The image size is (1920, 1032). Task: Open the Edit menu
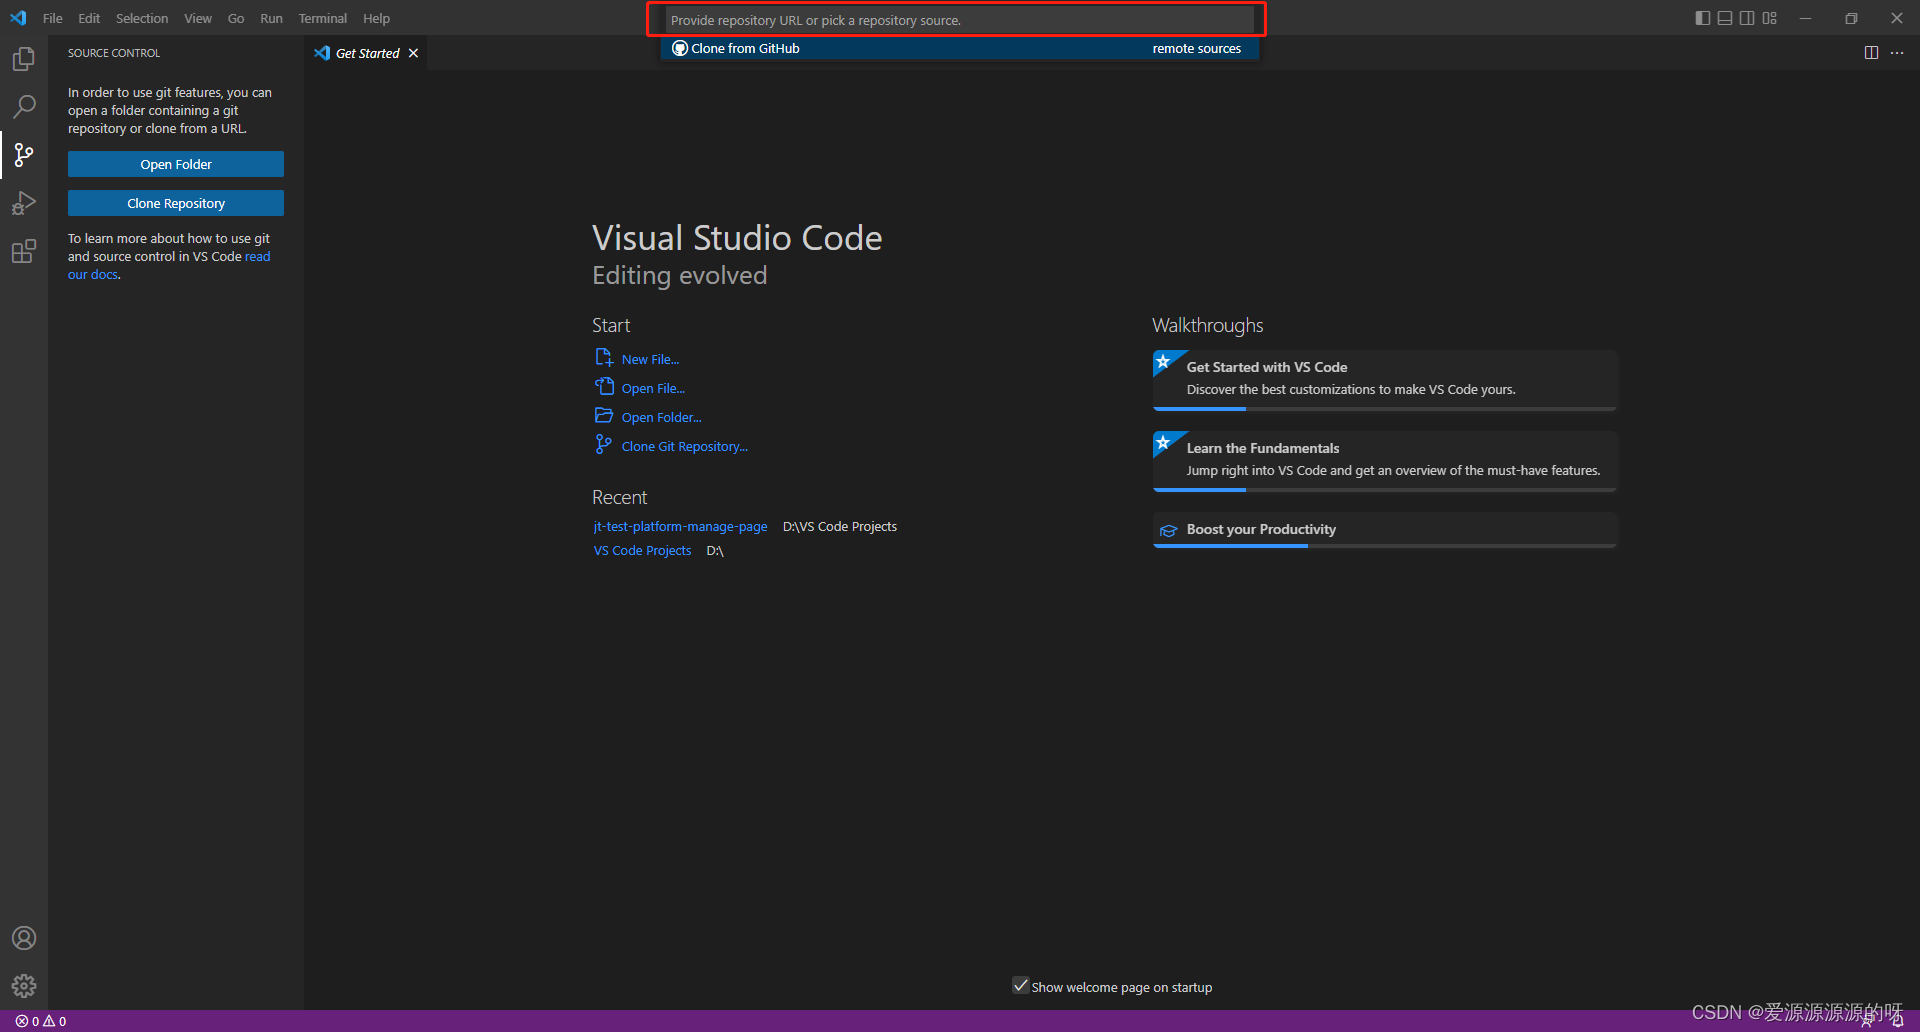pos(89,18)
